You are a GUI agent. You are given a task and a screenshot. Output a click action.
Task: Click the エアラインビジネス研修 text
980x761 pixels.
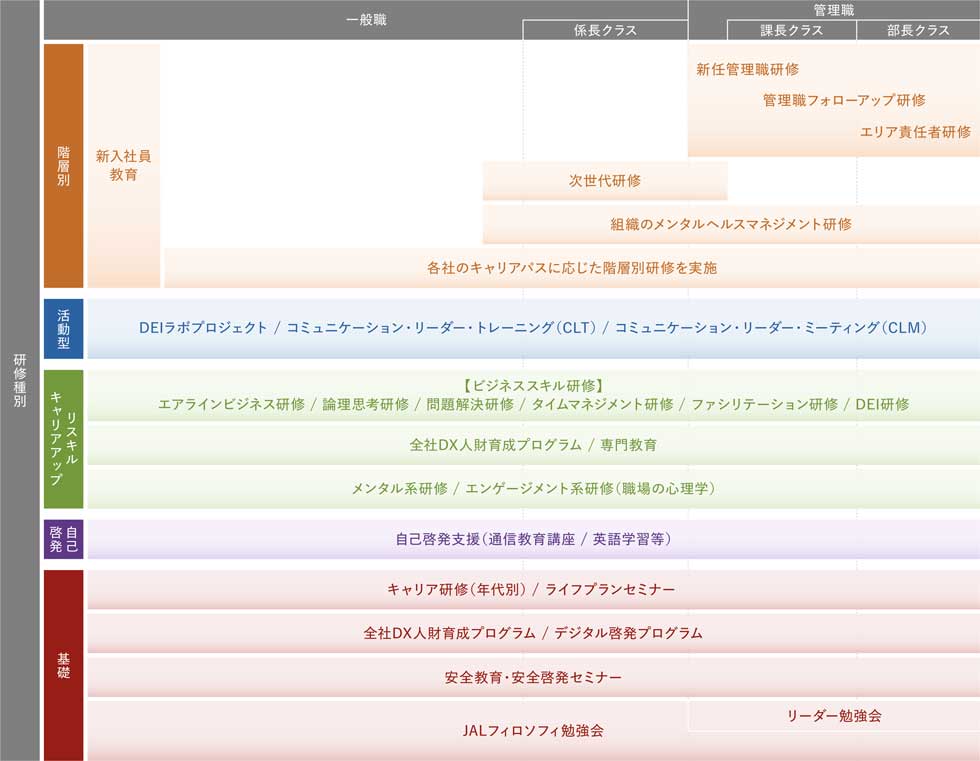[231, 404]
